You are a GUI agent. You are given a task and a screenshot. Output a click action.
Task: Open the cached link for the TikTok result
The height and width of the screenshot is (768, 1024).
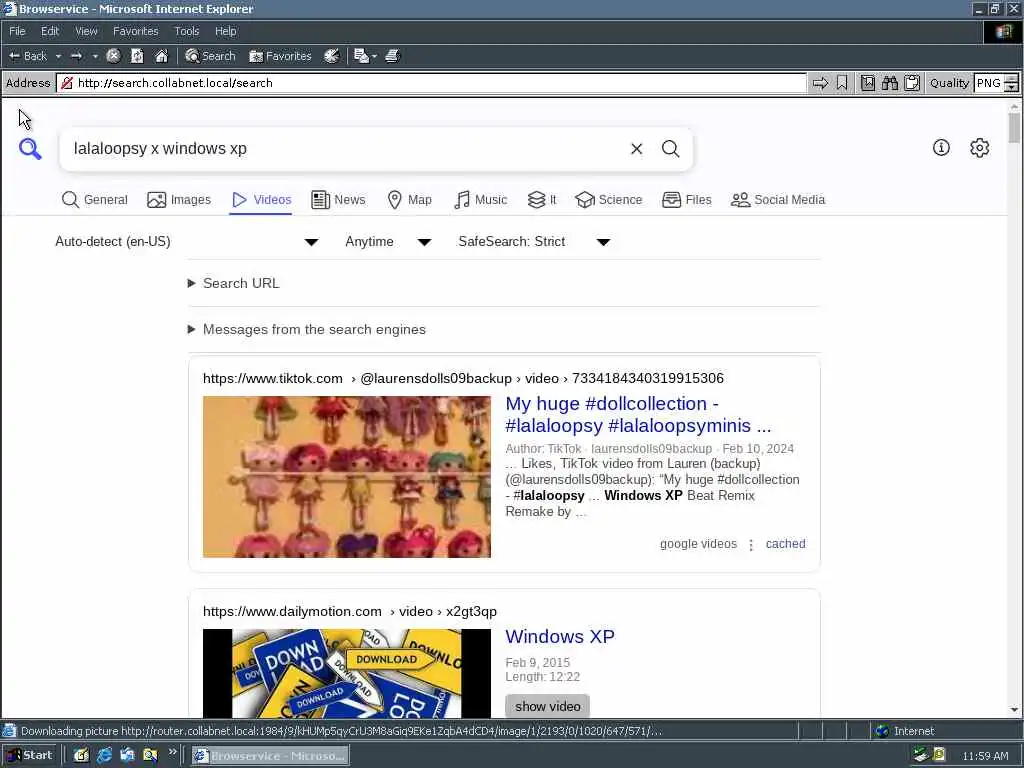pyautogui.click(x=786, y=544)
